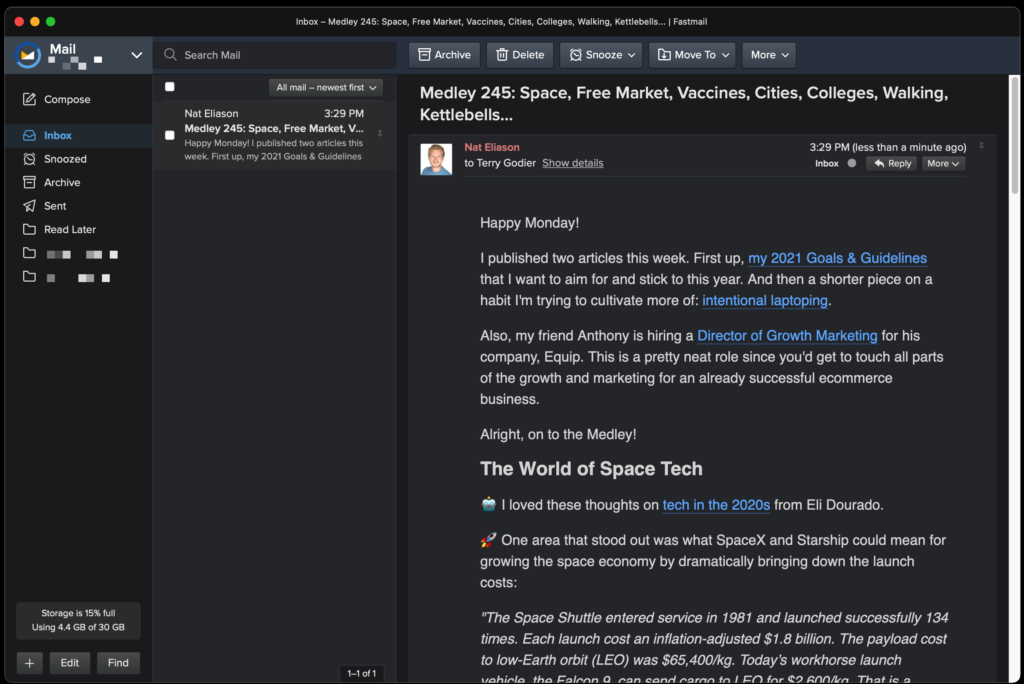1024x684 pixels.
Task: Change the 'All mail – newest first' sorting
Action: coord(326,88)
